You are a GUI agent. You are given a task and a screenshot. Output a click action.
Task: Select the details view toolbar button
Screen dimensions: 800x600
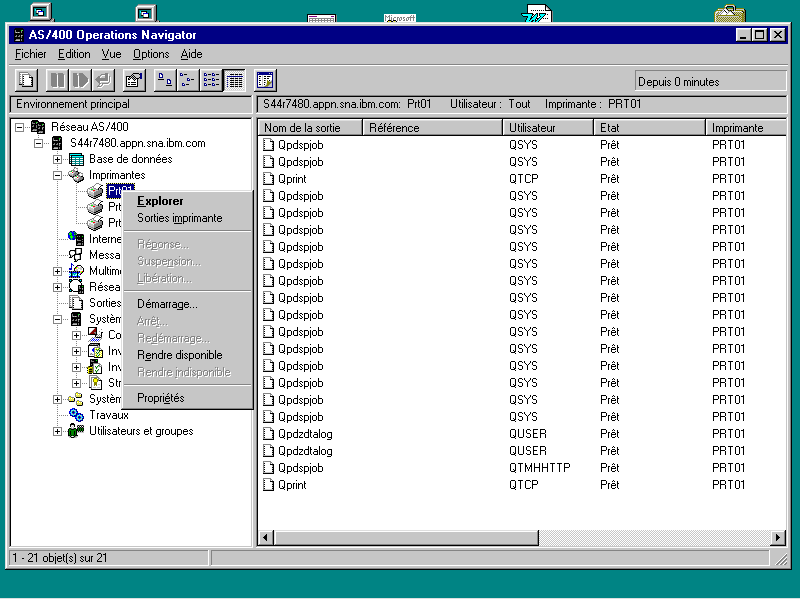[235, 80]
